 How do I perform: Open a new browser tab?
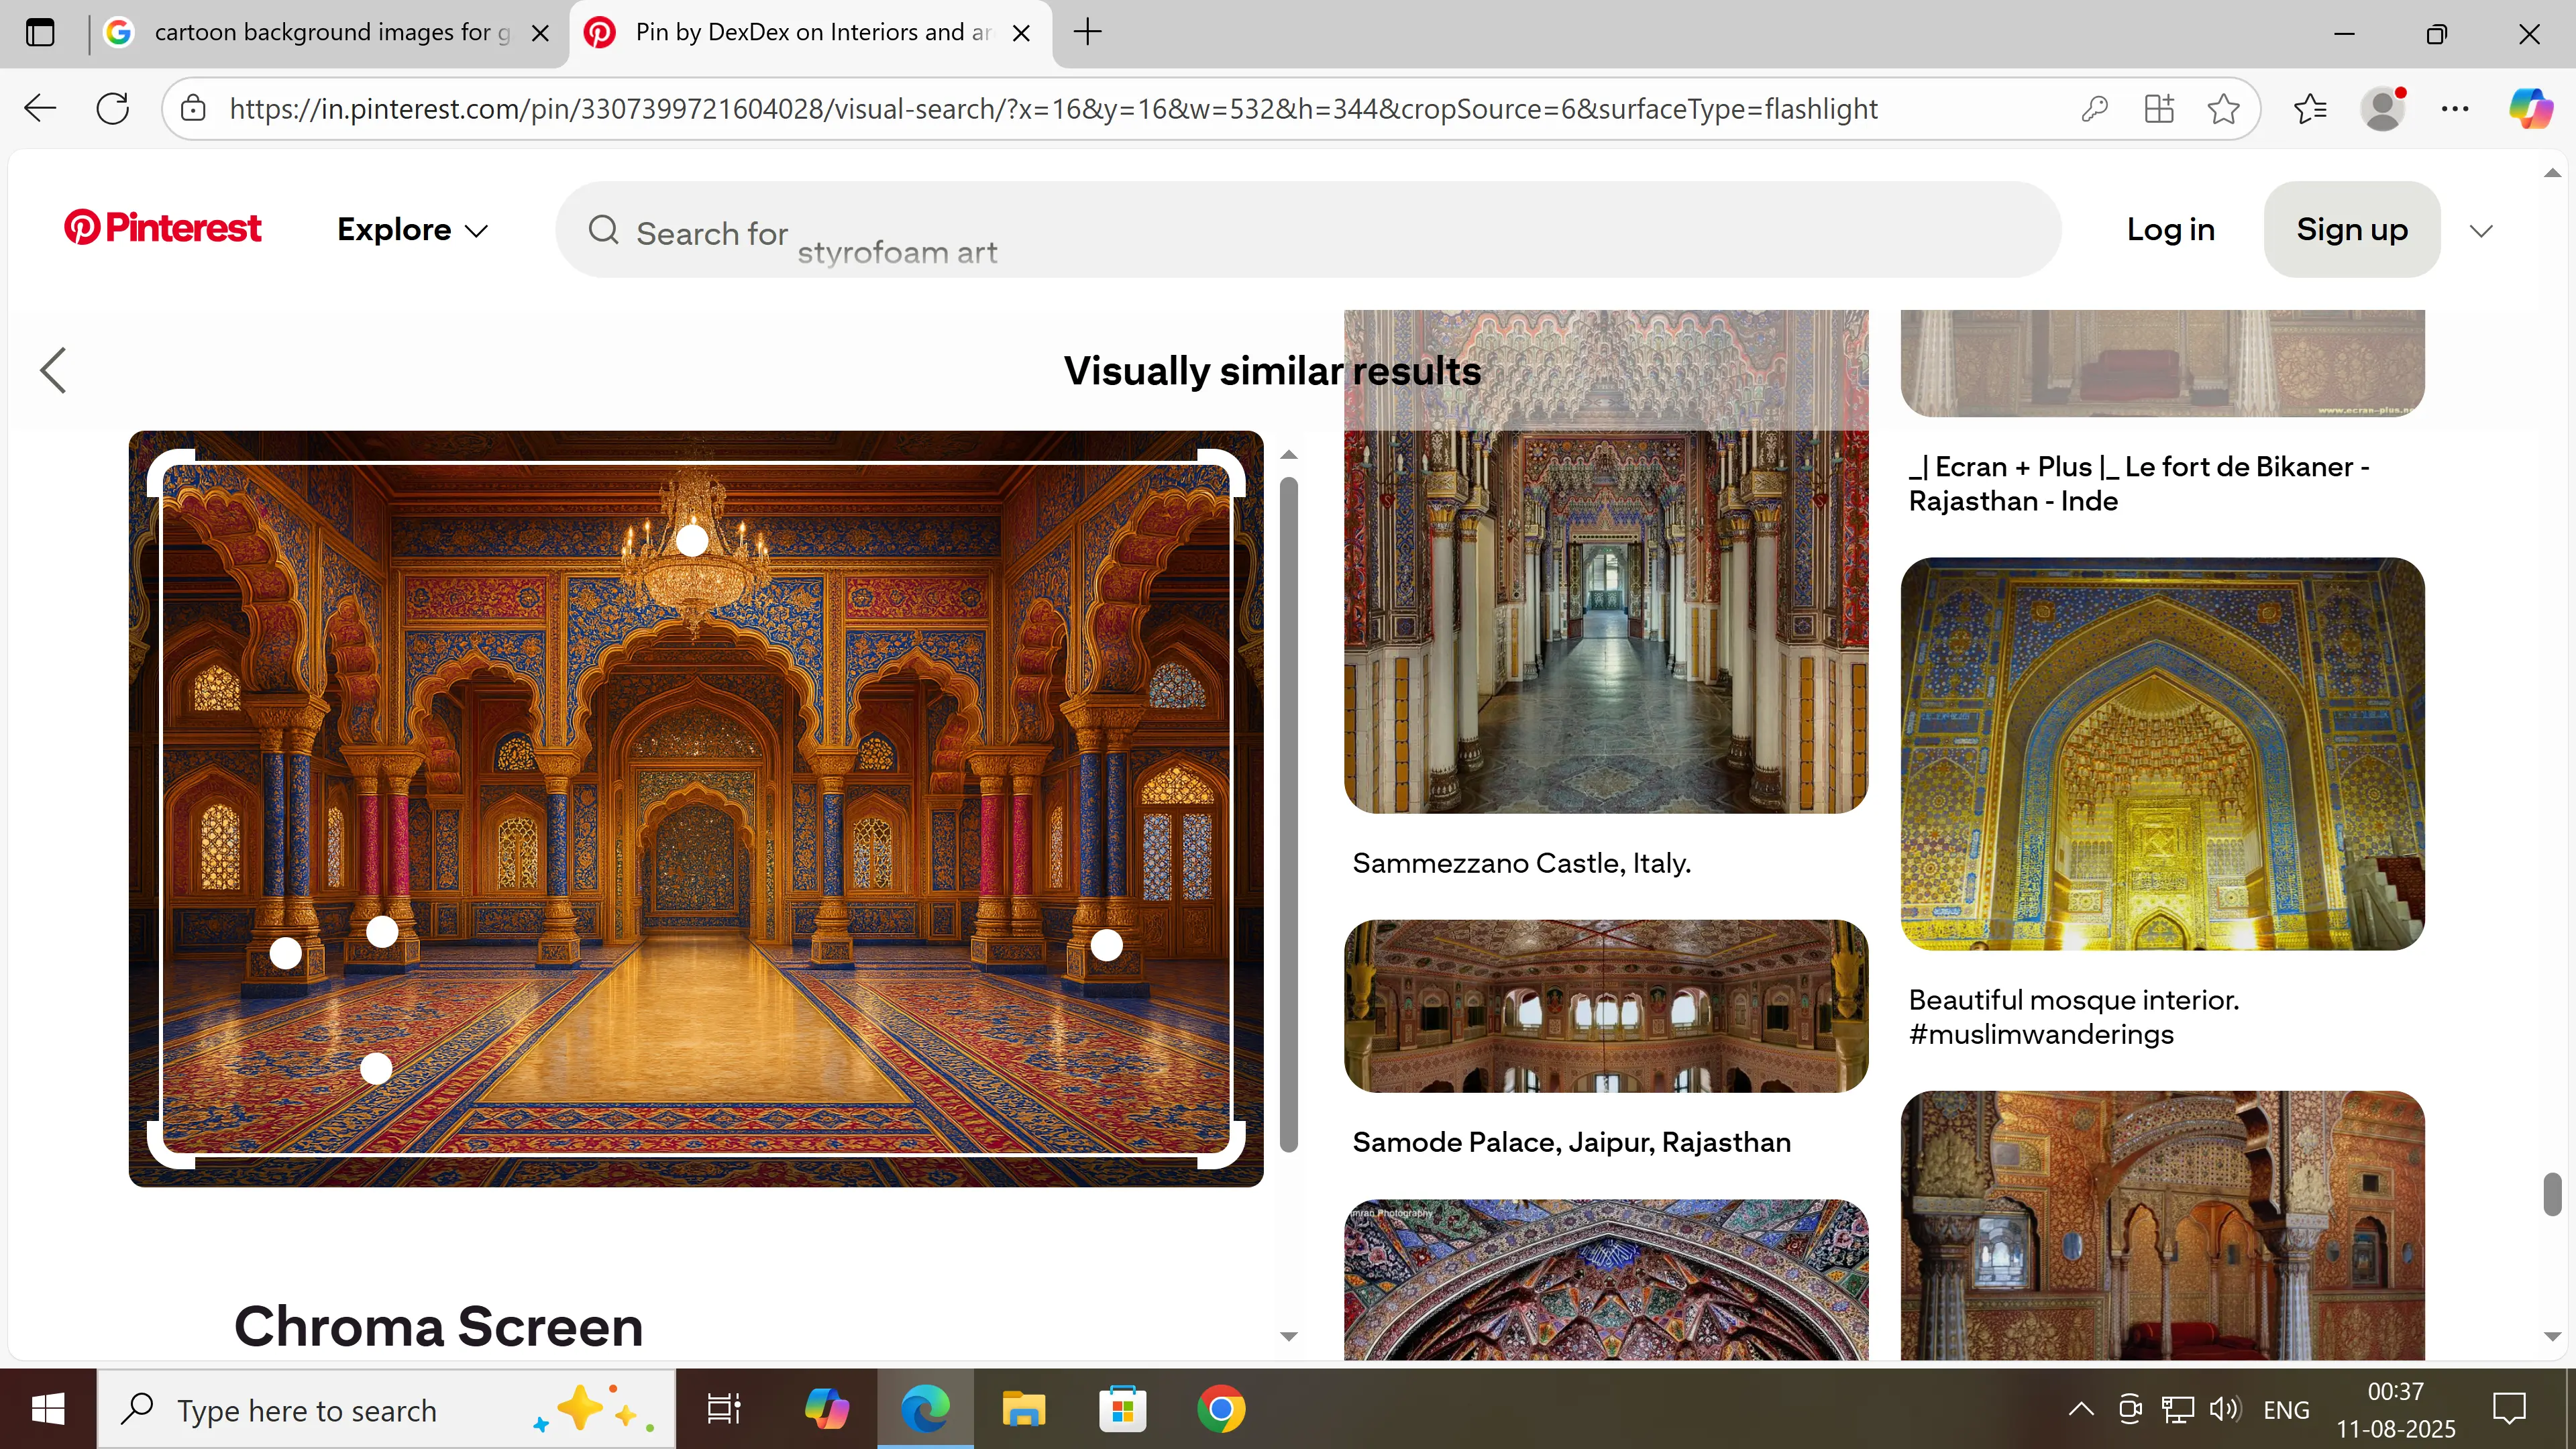[1087, 32]
